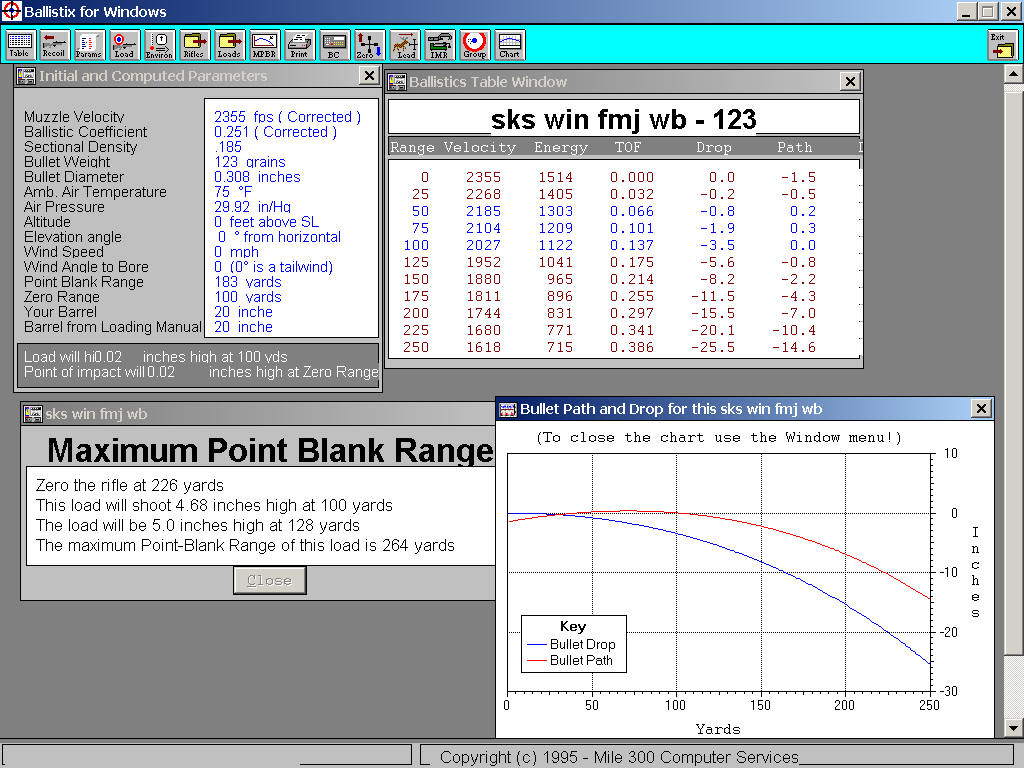Screen dimensions: 1024x768
Task: Open the BC calculator icon
Action: pos(334,45)
